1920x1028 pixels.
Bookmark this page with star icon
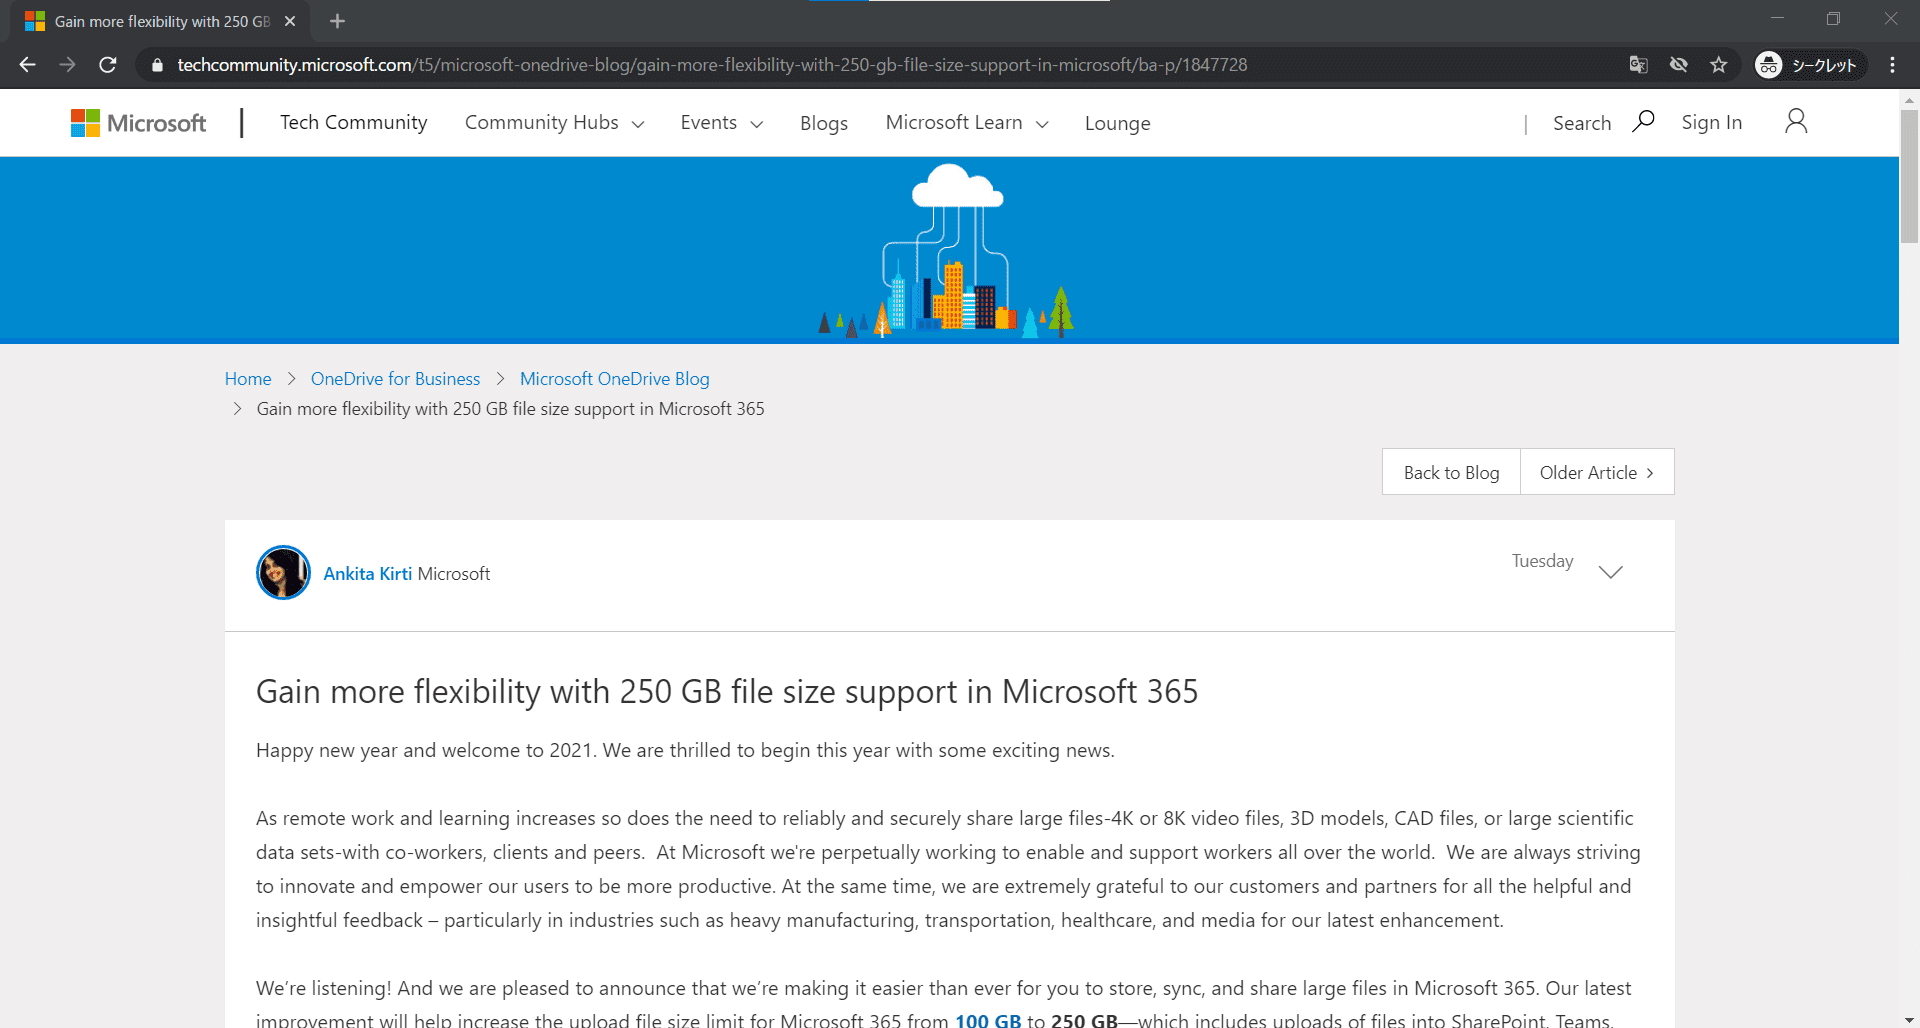coord(1719,65)
